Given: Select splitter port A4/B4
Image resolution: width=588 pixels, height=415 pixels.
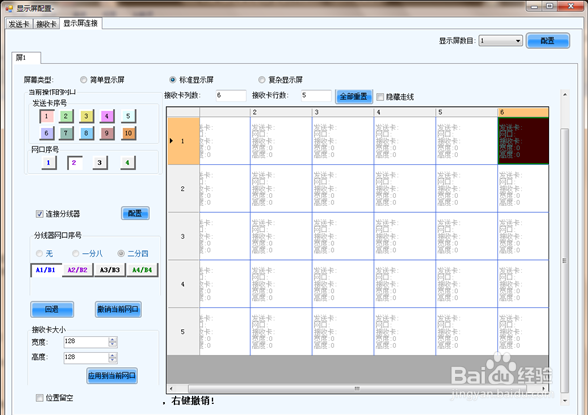Looking at the screenshot, I should (x=142, y=270).
